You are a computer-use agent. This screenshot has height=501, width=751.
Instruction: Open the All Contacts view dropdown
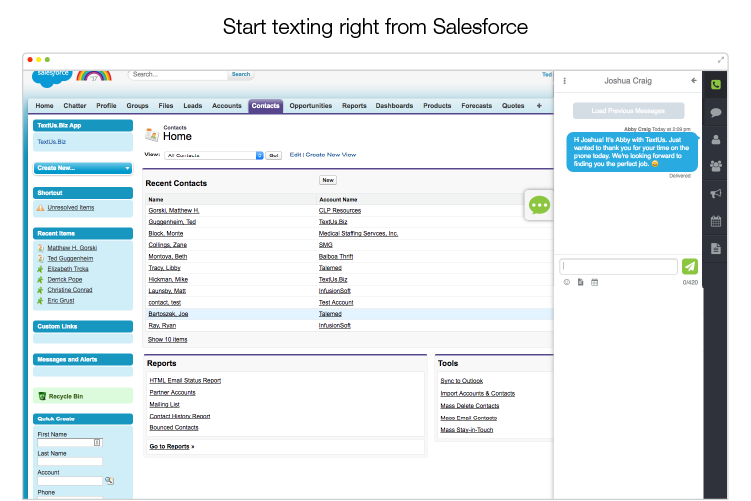click(214, 156)
